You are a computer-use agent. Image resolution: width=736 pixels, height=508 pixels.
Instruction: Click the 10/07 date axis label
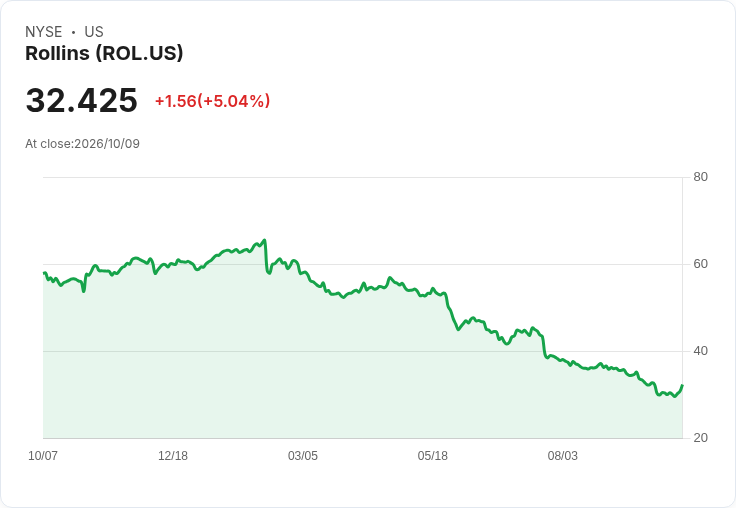(43, 456)
